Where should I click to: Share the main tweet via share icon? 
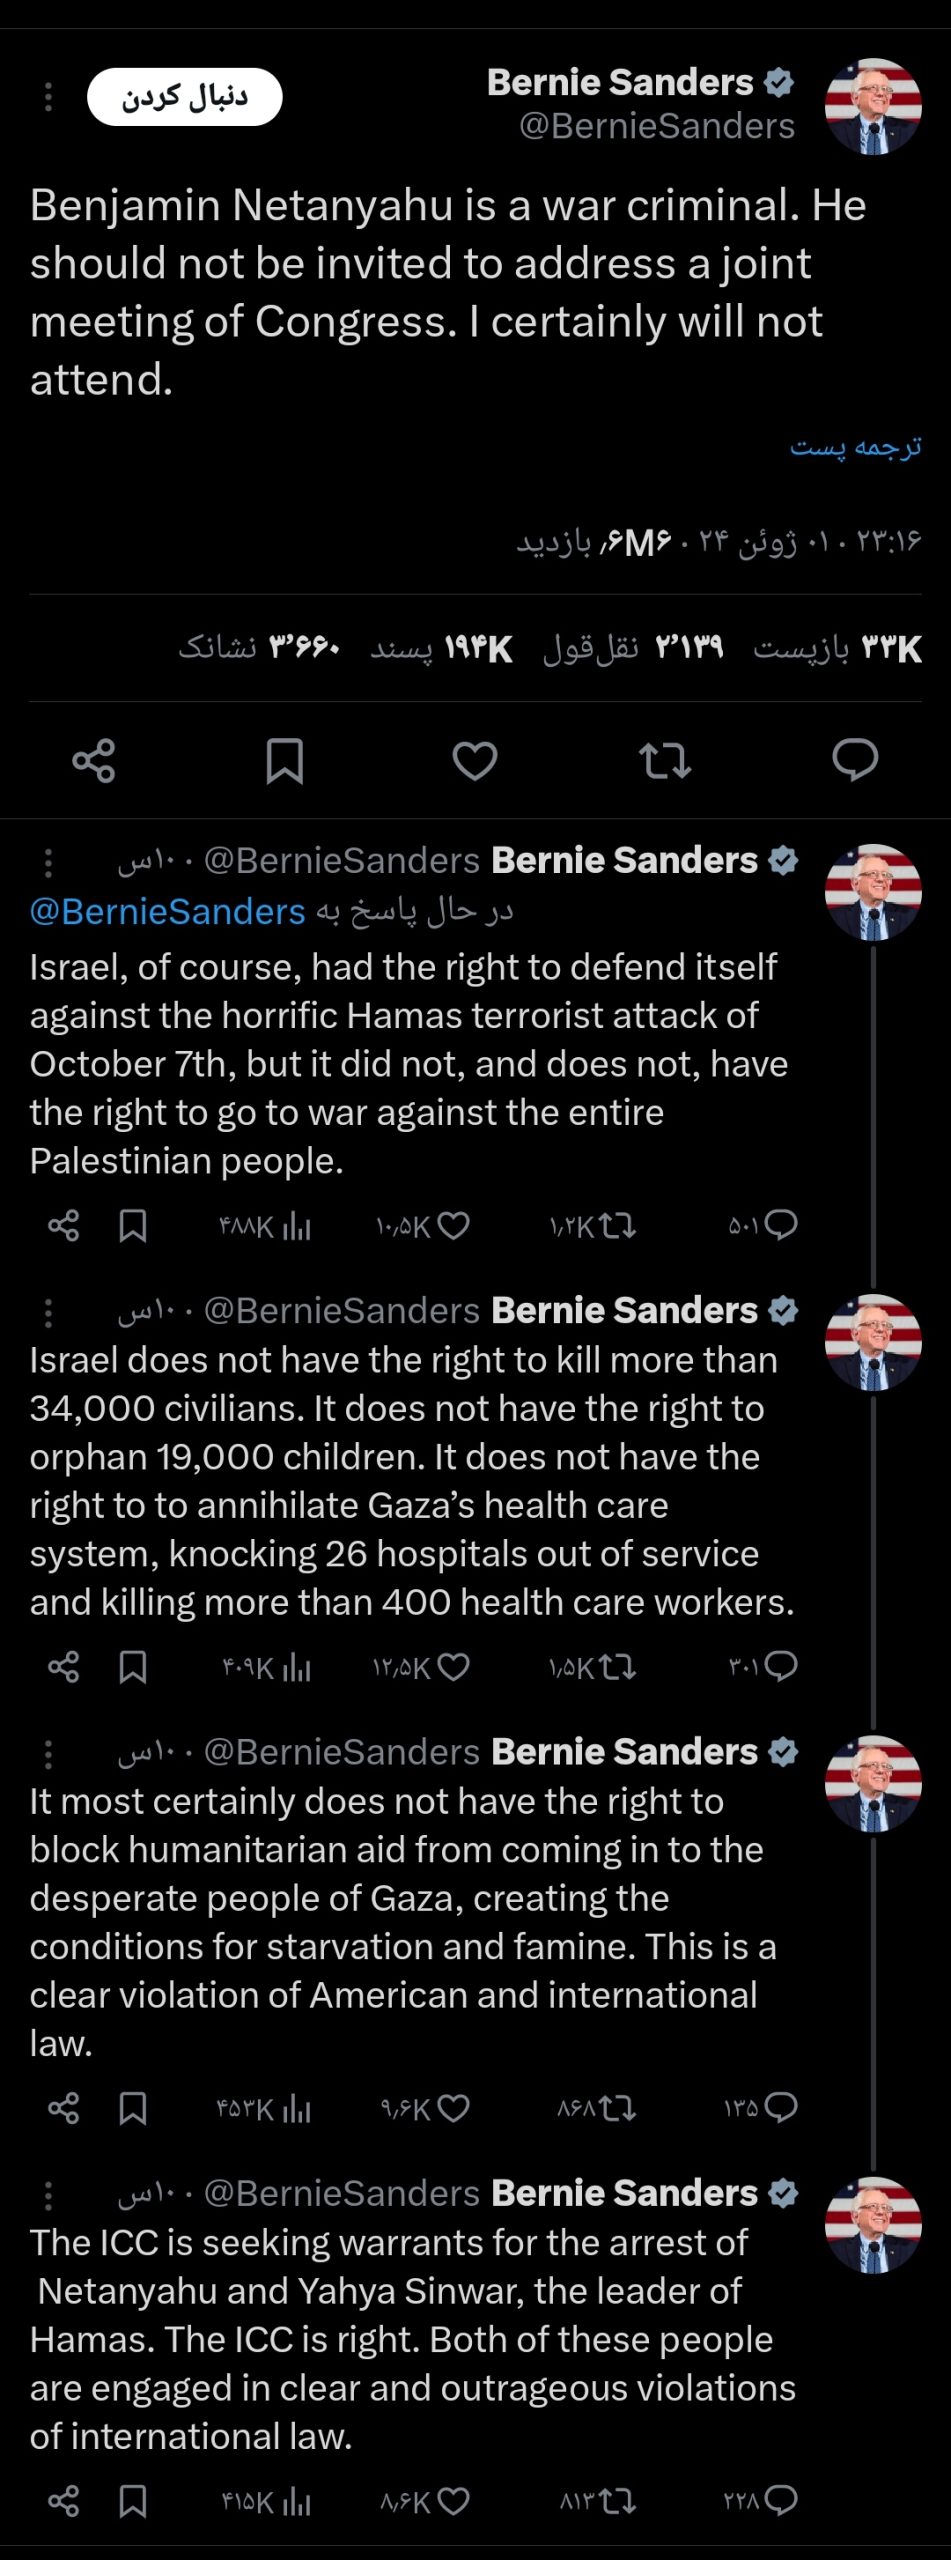(x=94, y=761)
